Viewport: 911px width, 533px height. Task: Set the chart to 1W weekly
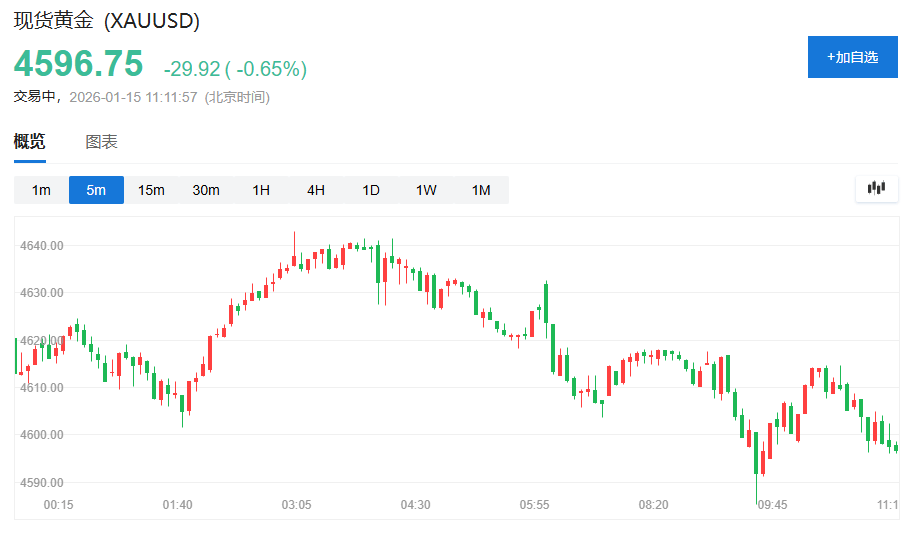[x=426, y=190]
